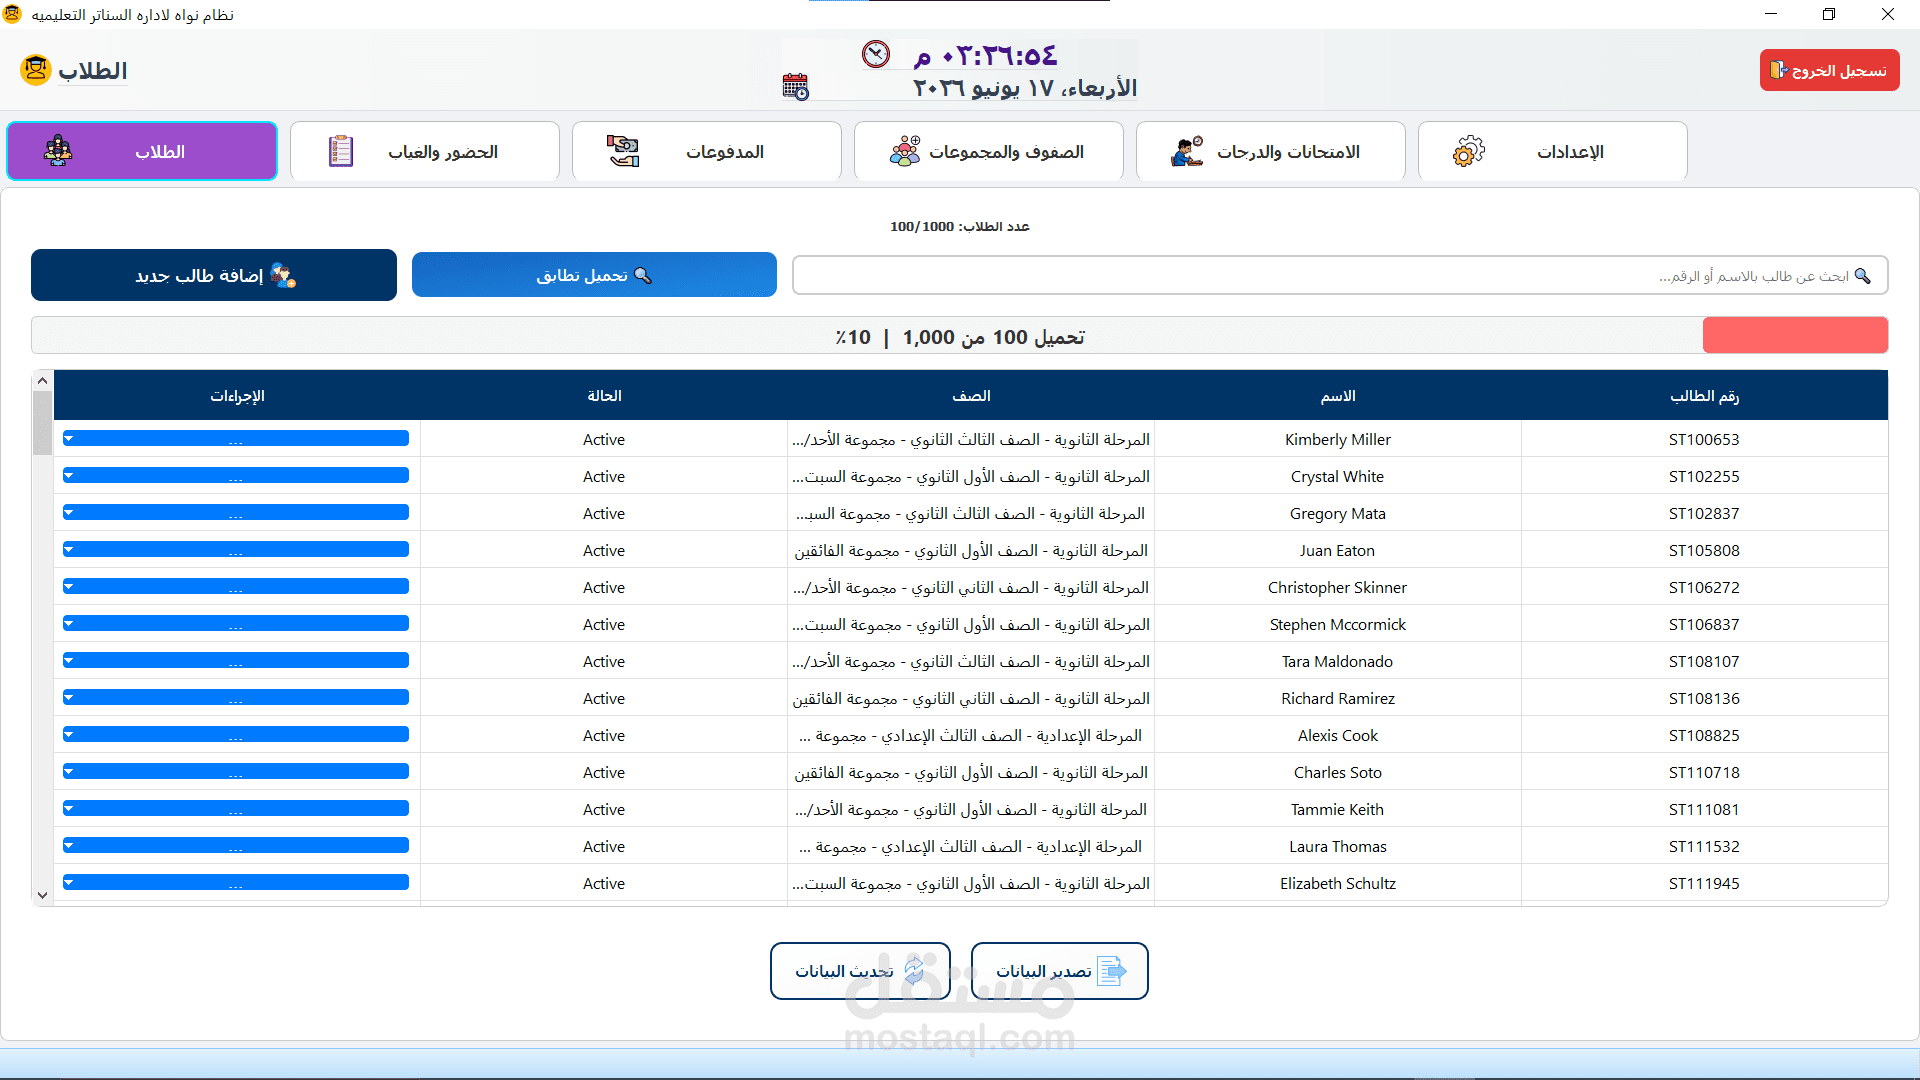
Task: Click the students group icon in الطلاب tab
Action: 58,151
